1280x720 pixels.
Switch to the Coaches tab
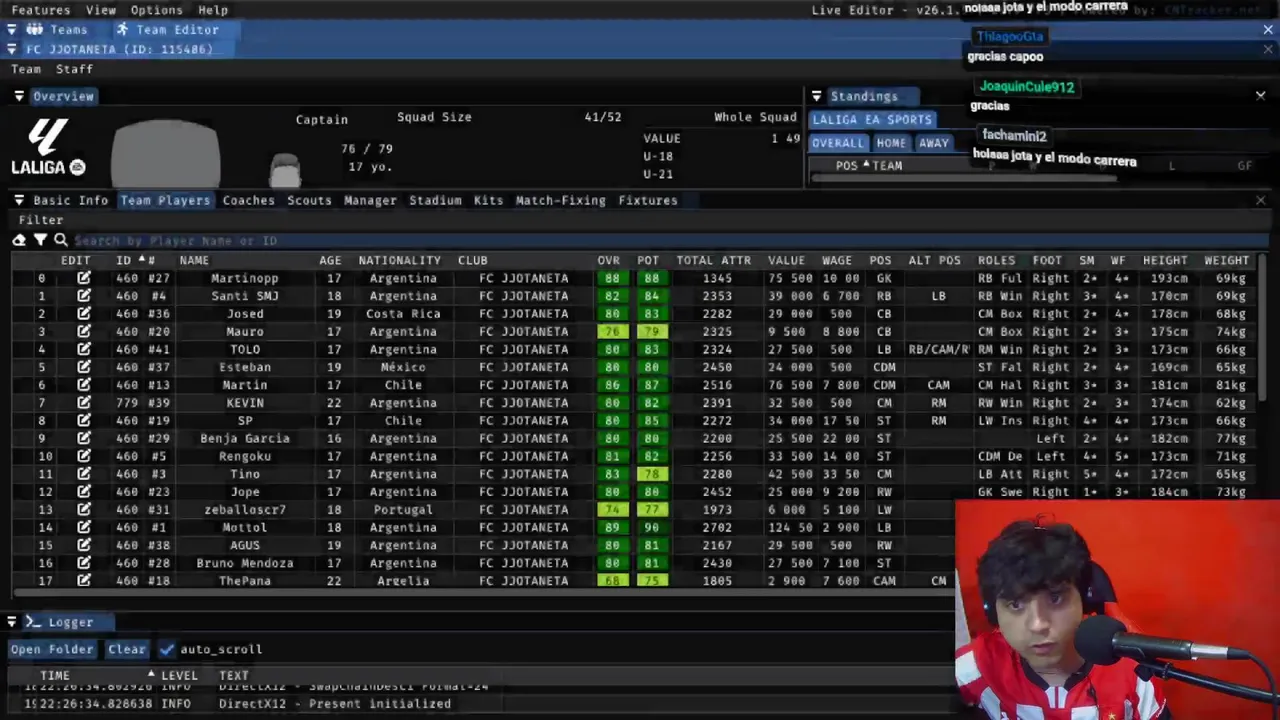[249, 200]
